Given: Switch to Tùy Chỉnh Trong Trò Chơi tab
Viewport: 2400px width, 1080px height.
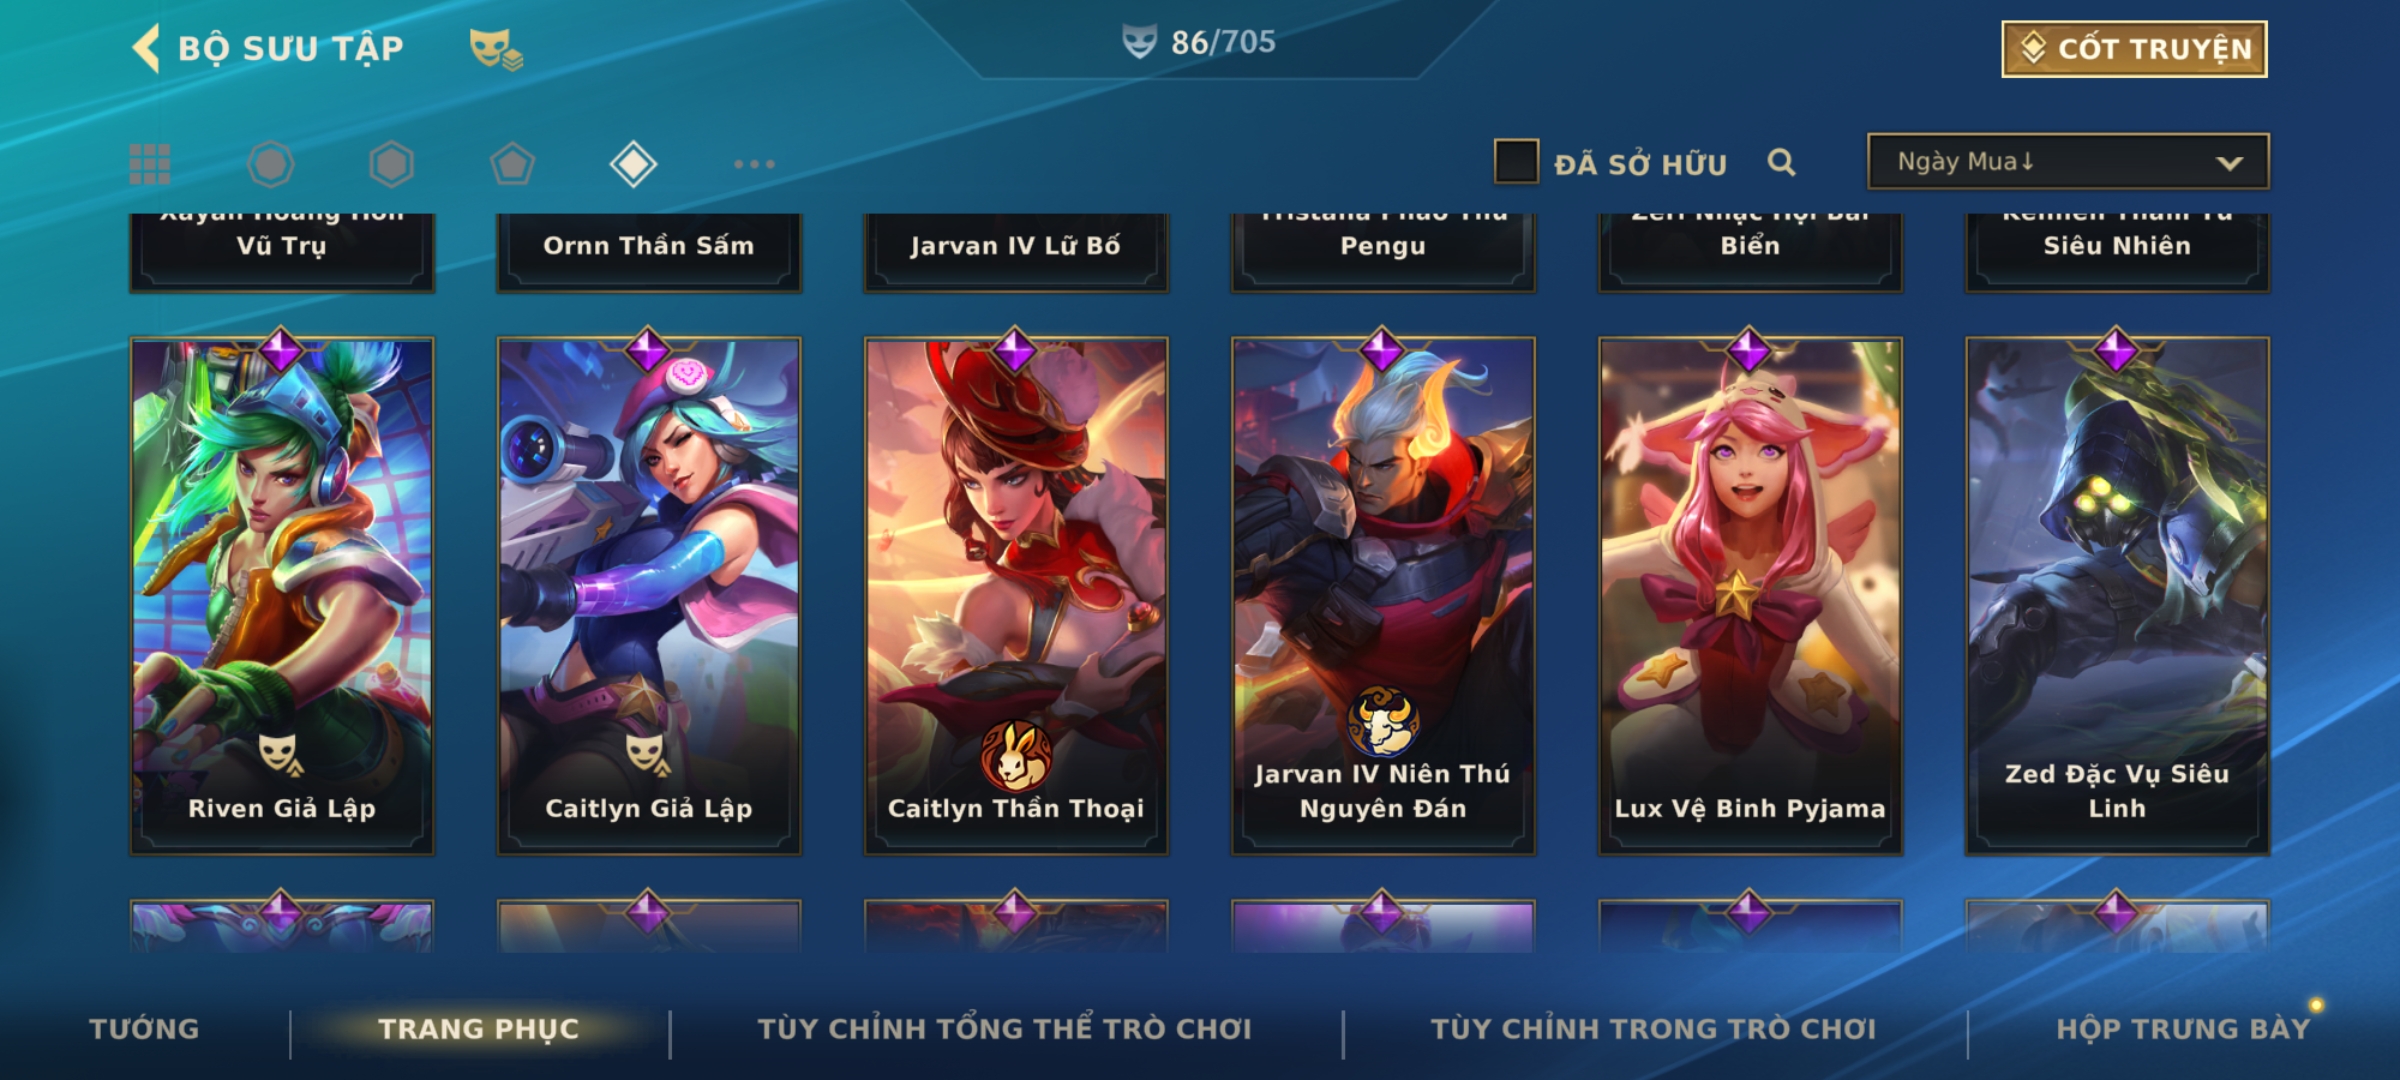Looking at the screenshot, I should pyautogui.click(x=1653, y=1029).
